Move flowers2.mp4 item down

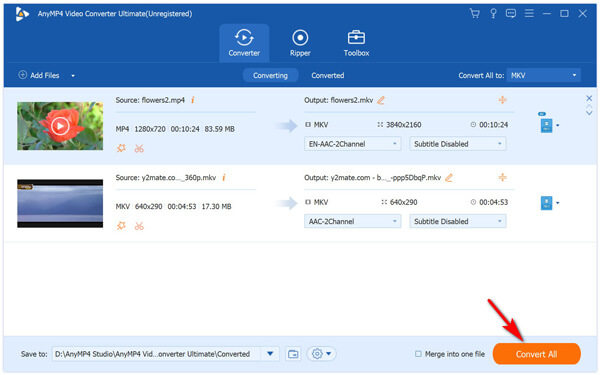[x=589, y=113]
